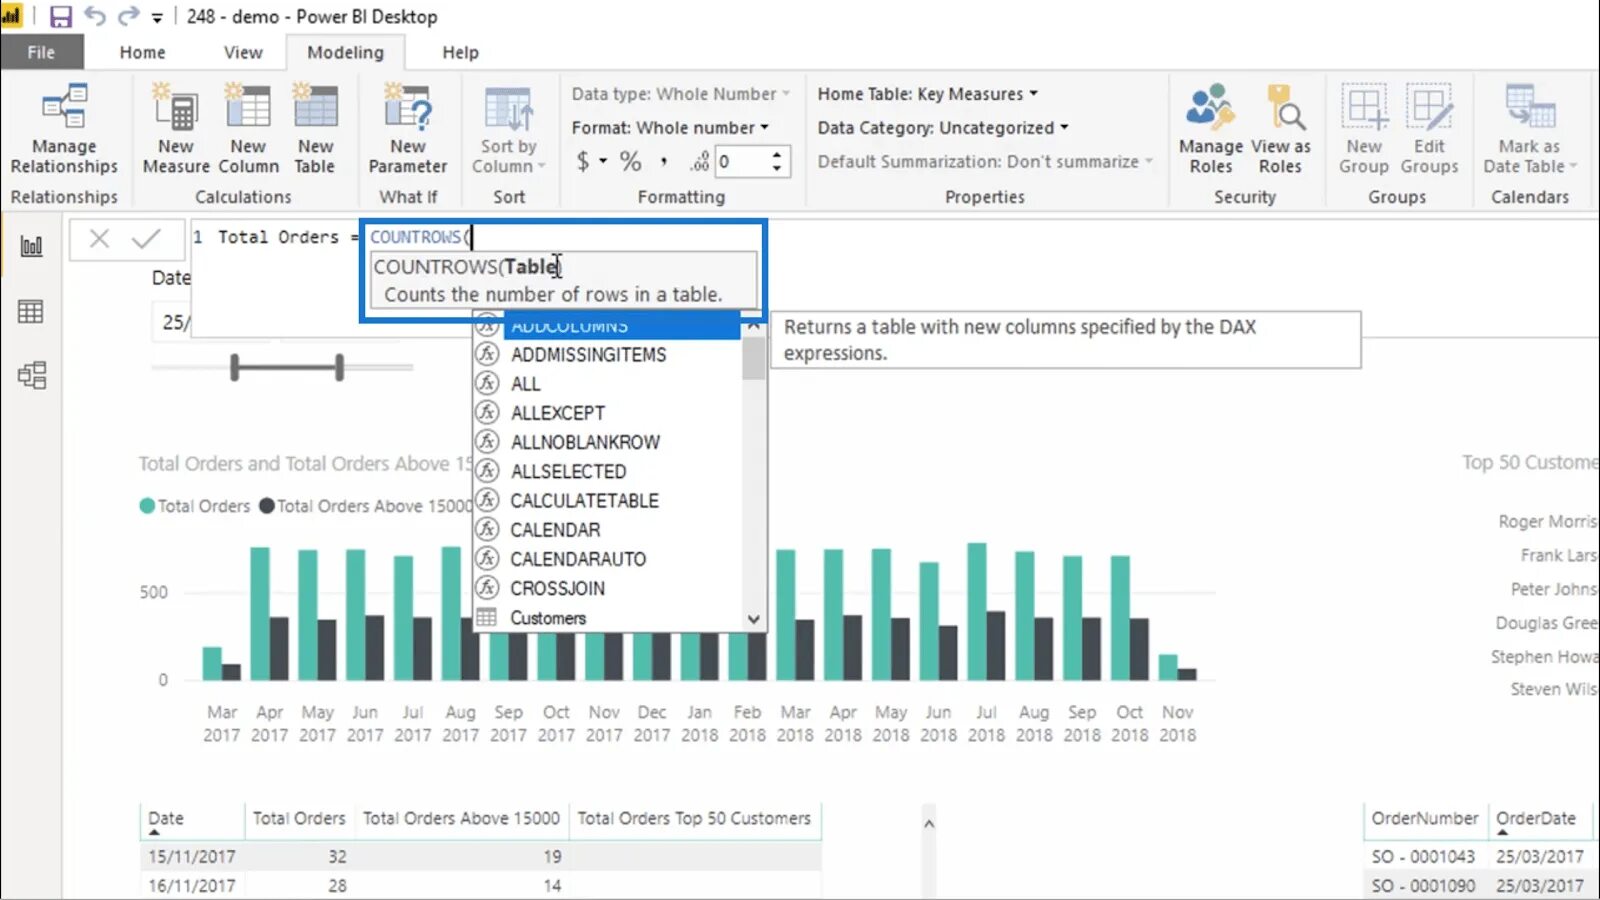Open Manage Roles
The image size is (1600, 900).
1210,130
